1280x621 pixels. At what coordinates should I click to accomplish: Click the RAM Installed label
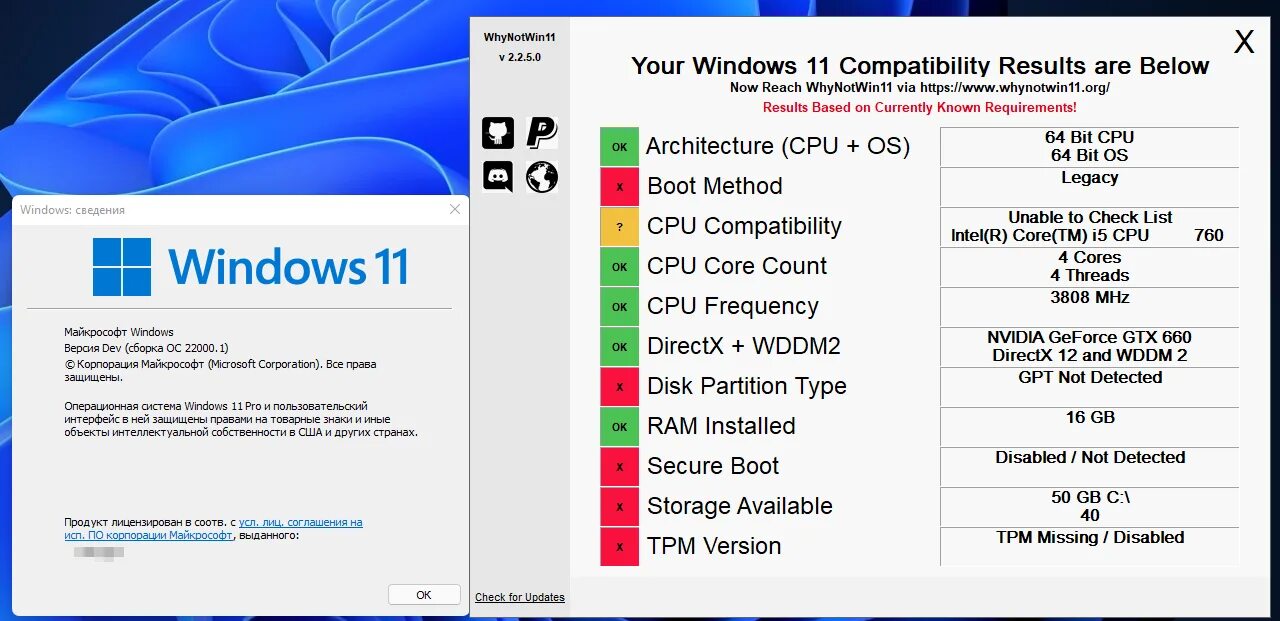(x=722, y=426)
